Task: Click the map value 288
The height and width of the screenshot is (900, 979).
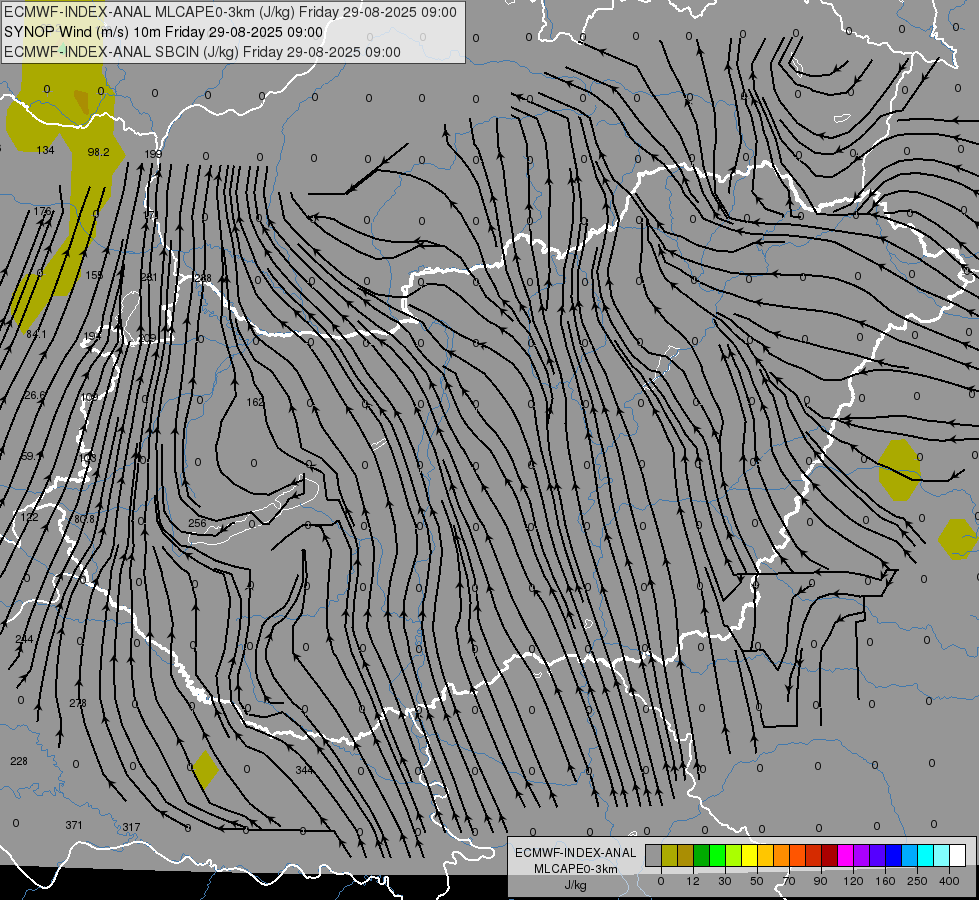Action: (x=203, y=278)
